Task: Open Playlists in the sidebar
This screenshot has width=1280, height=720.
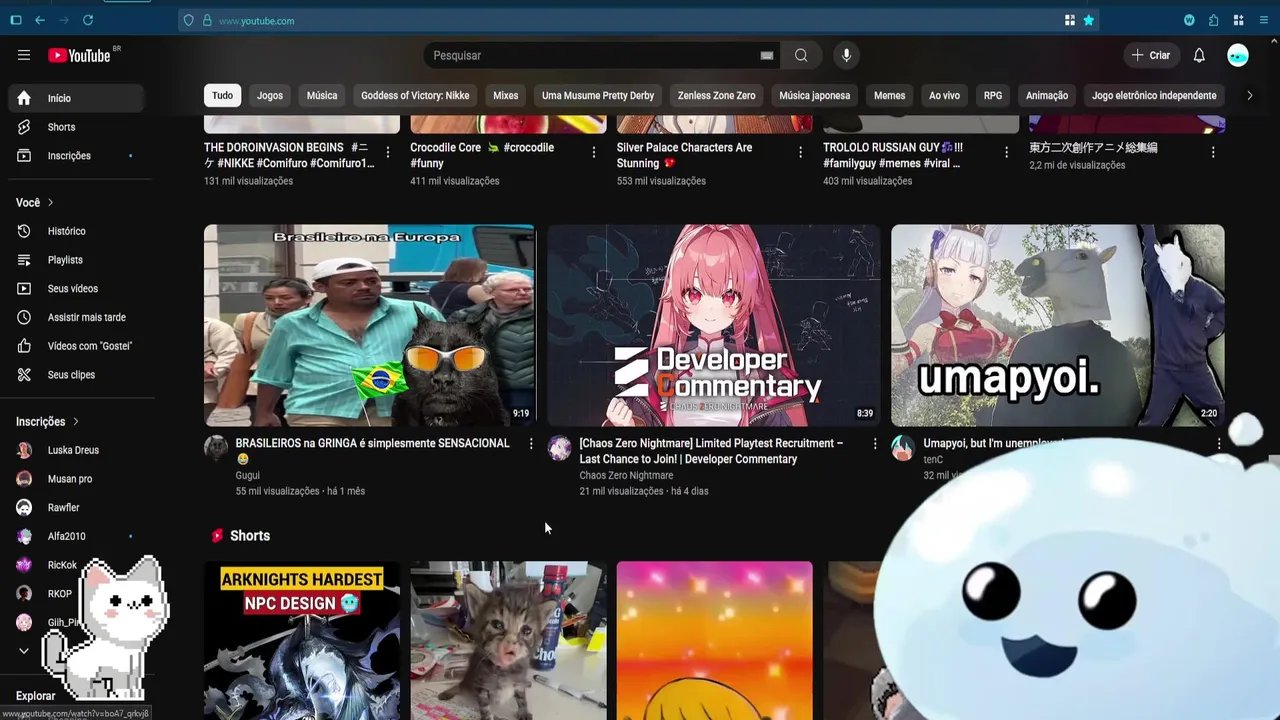Action: click(76, 260)
